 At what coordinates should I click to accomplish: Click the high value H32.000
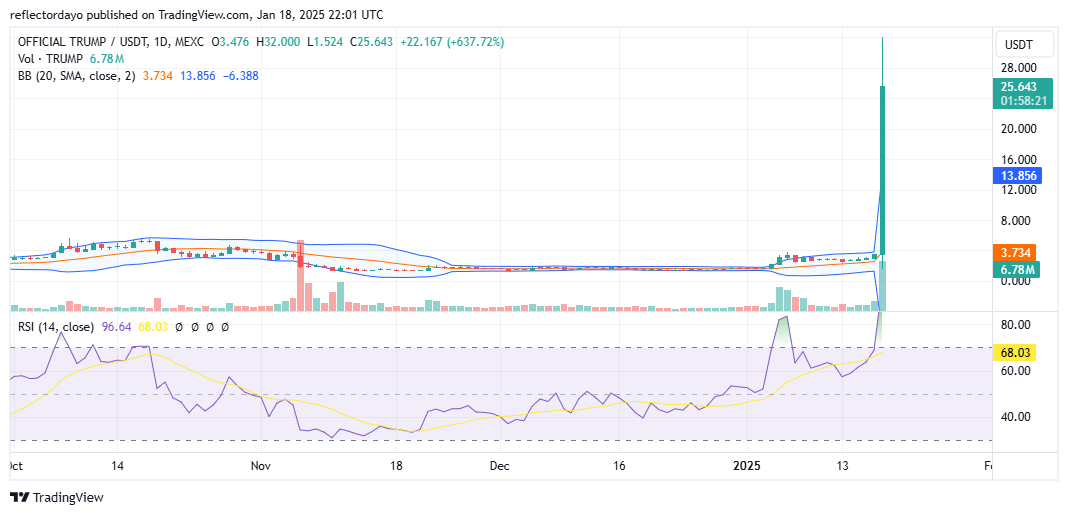pos(278,42)
